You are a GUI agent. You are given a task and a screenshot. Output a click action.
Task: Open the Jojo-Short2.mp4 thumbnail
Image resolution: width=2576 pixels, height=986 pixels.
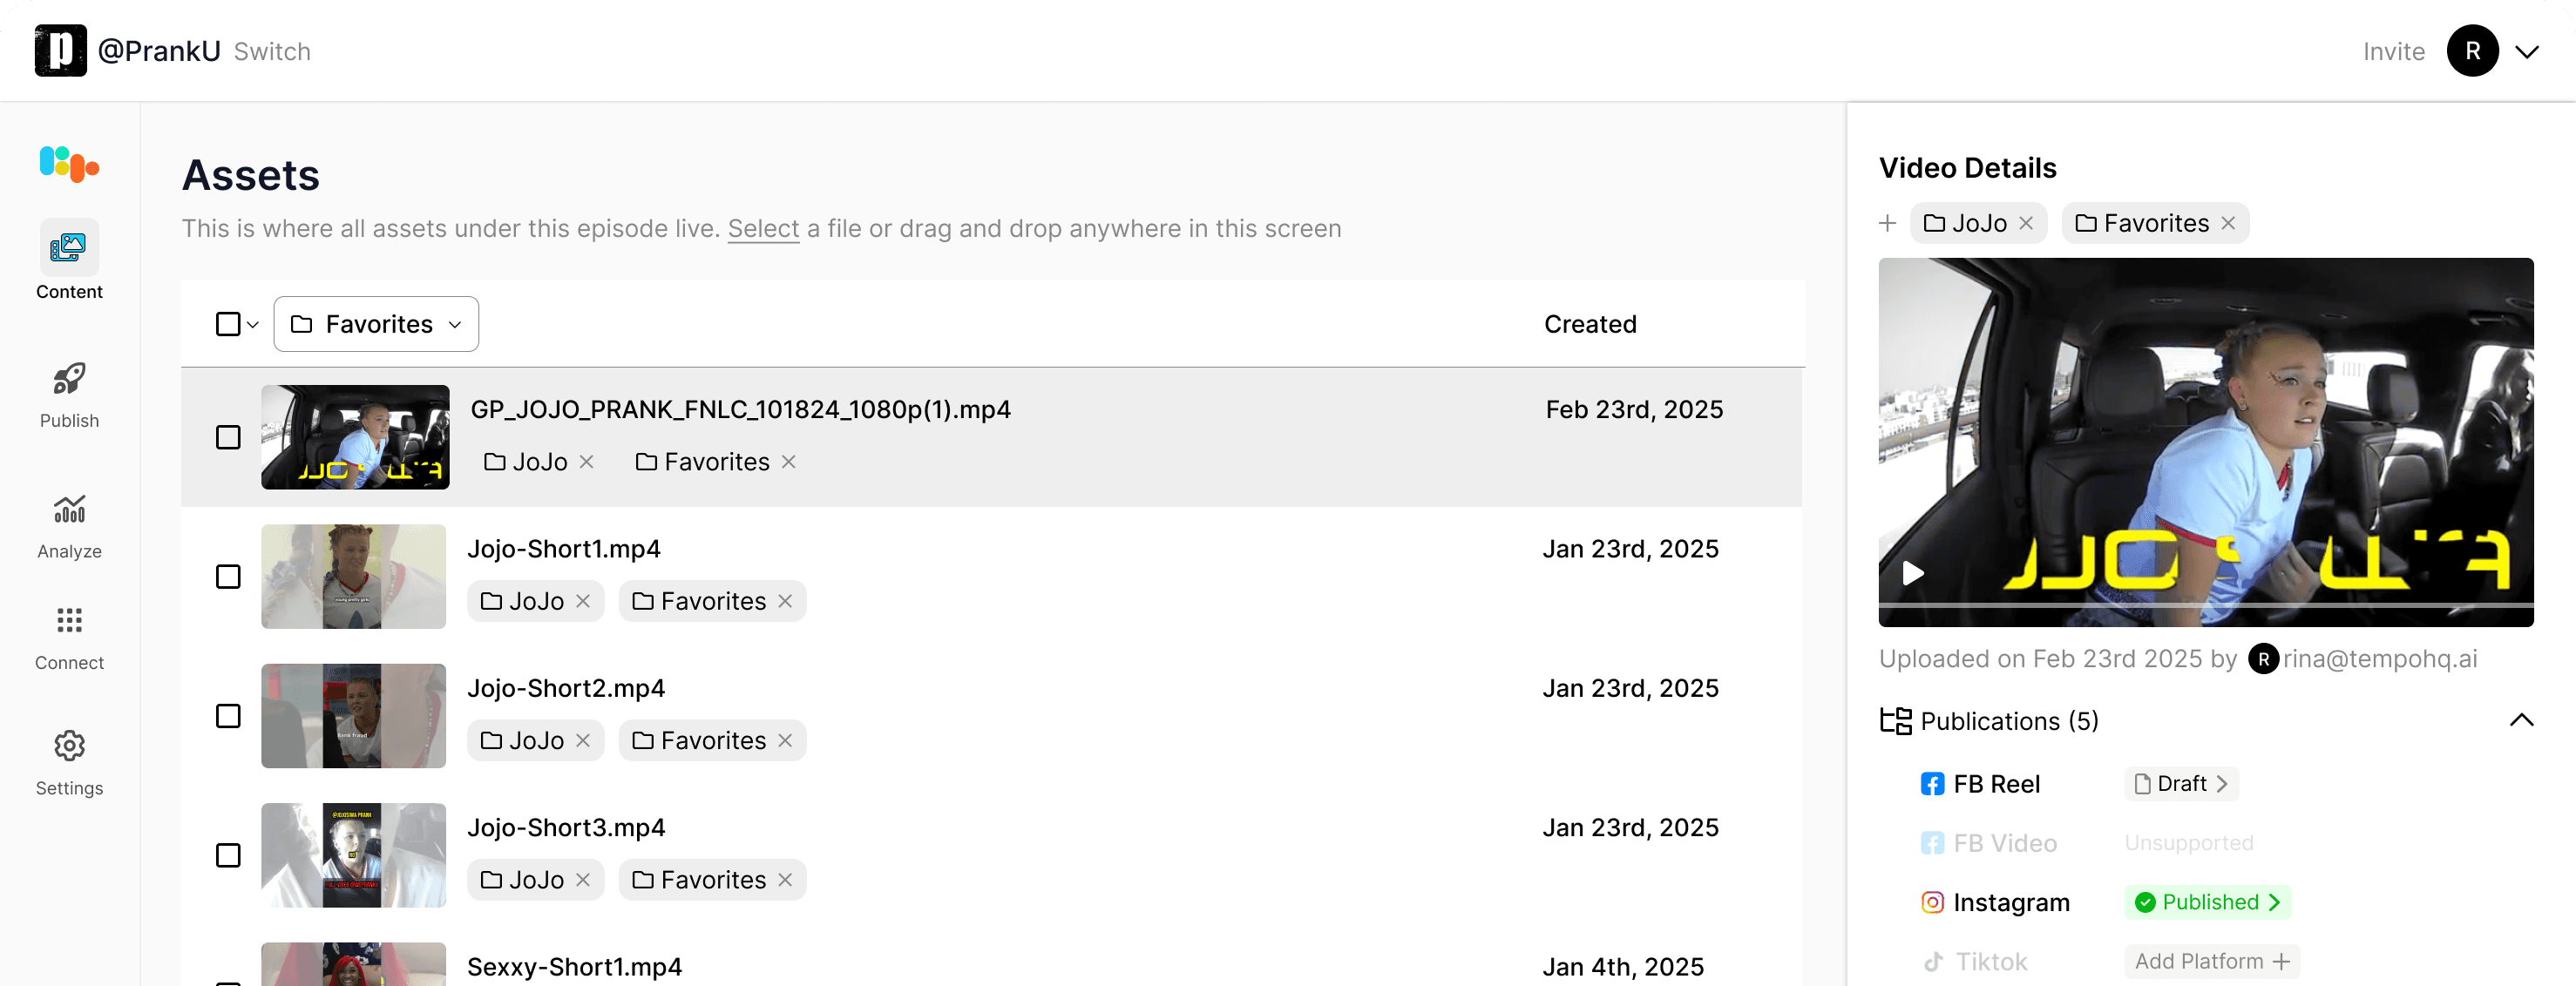pyautogui.click(x=353, y=716)
